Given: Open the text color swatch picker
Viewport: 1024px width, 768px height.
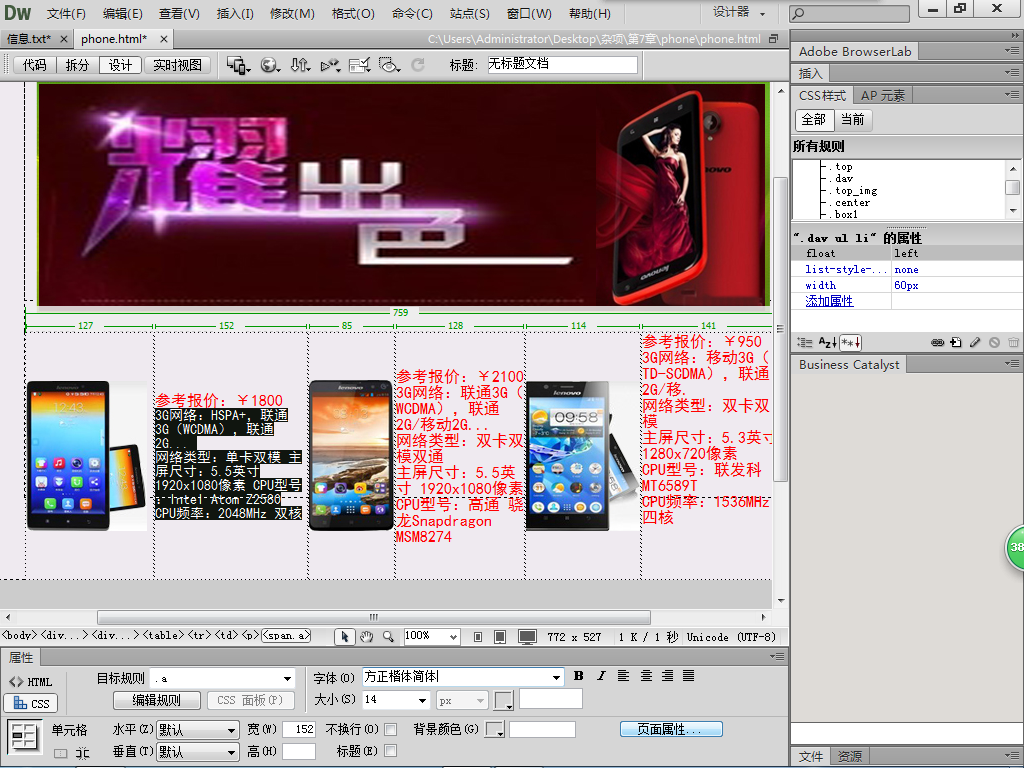Looking at the screenshot, I should click(504, 701).
